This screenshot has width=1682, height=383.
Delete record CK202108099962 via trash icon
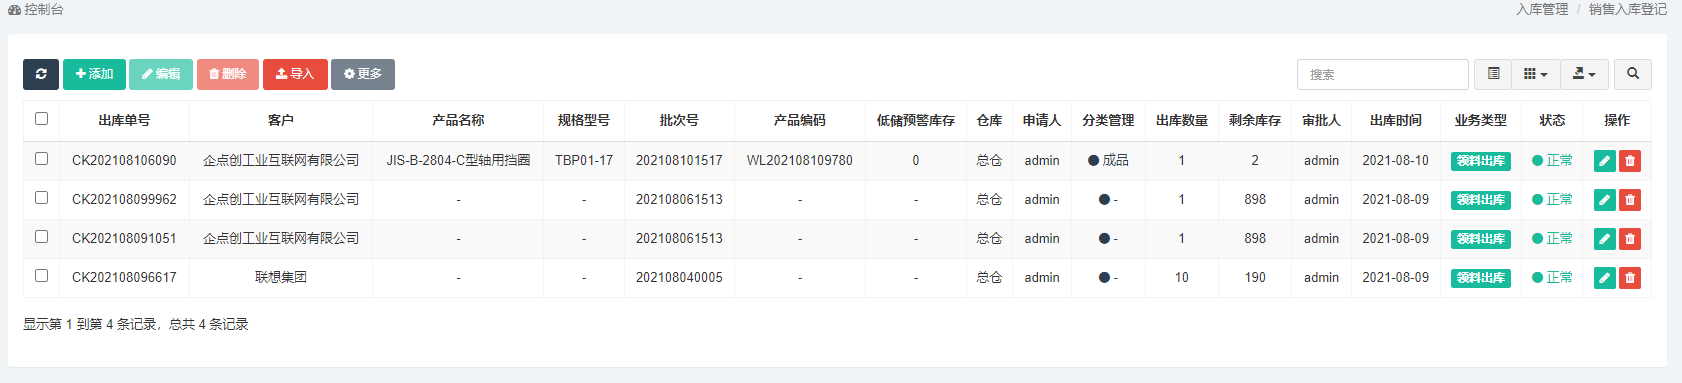1630,200
